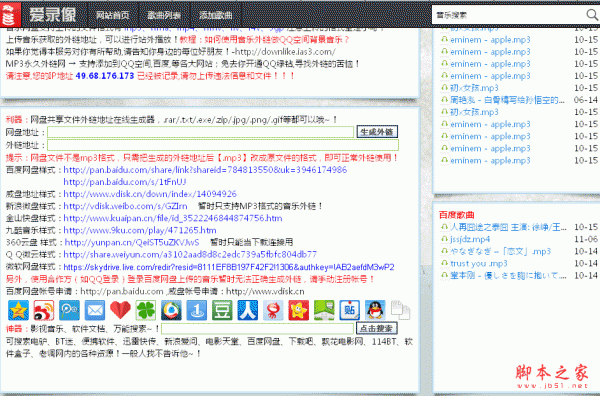
Task: Share to Baidu Tieba 贴 icon
Action: coord(349,310)
